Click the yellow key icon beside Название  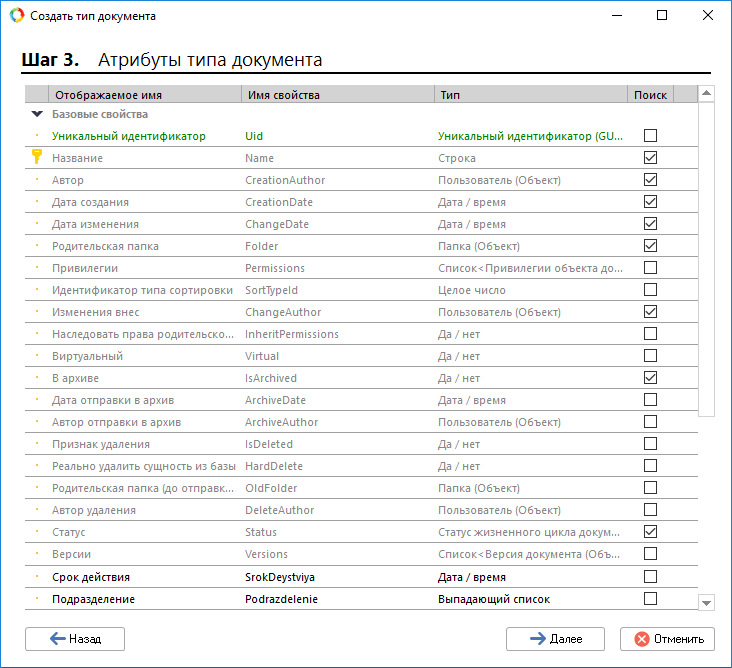(37, 157)
